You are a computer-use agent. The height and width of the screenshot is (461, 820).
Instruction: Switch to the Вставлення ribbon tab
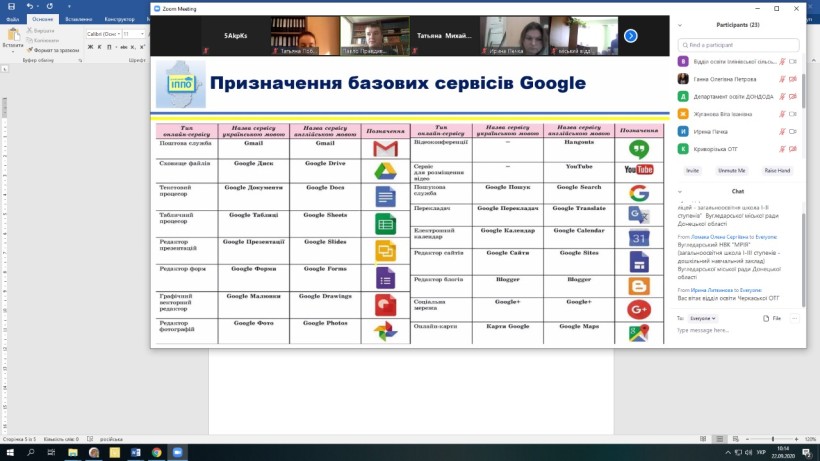[x=78, y=19]
